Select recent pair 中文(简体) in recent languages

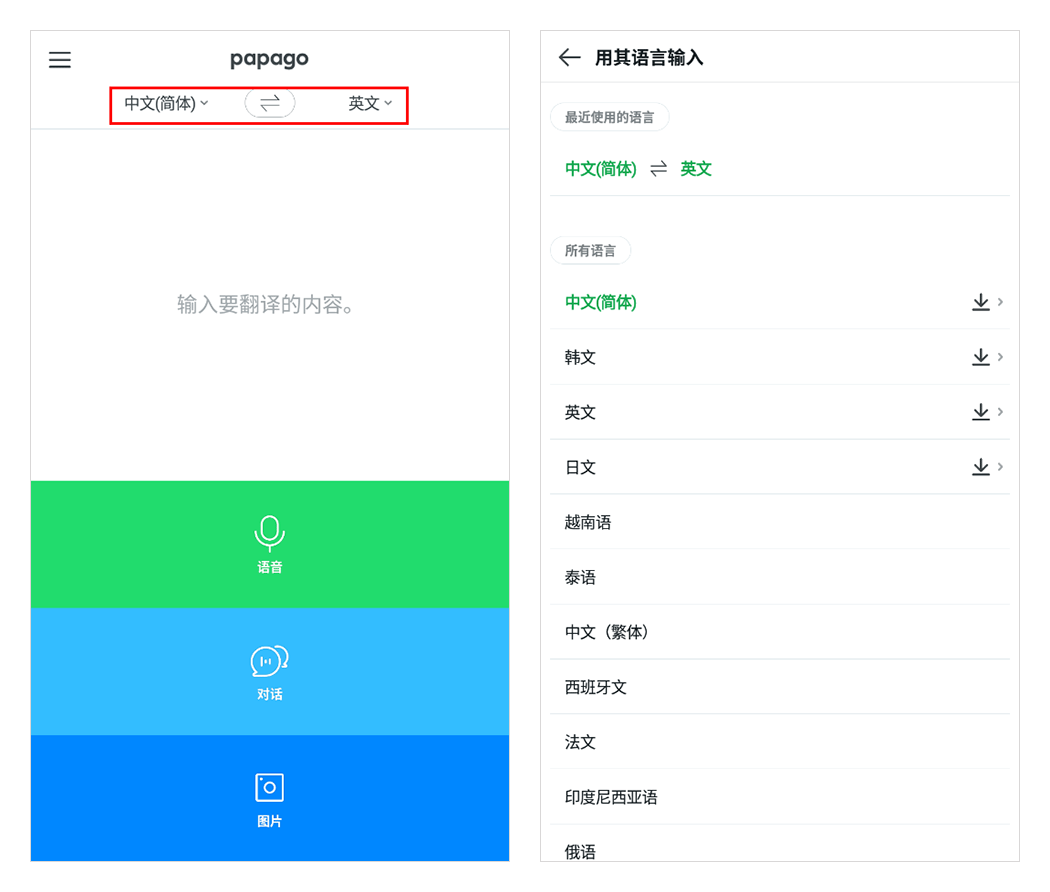tap(601, 169)
